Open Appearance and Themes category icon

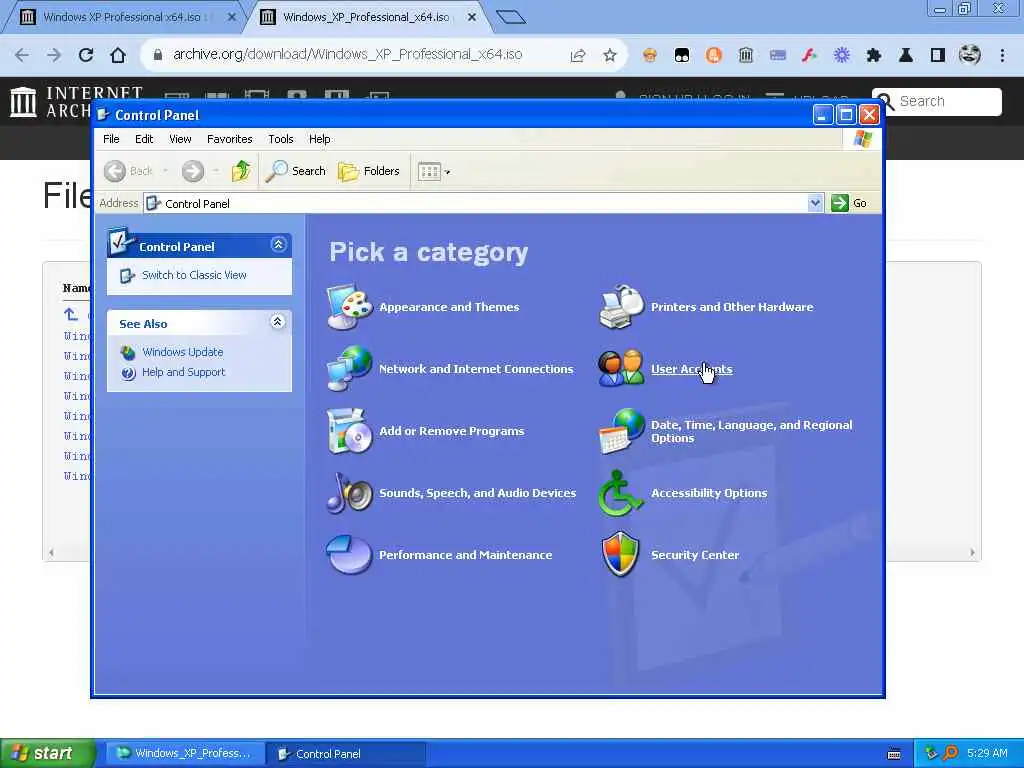[x=349, y=306]
